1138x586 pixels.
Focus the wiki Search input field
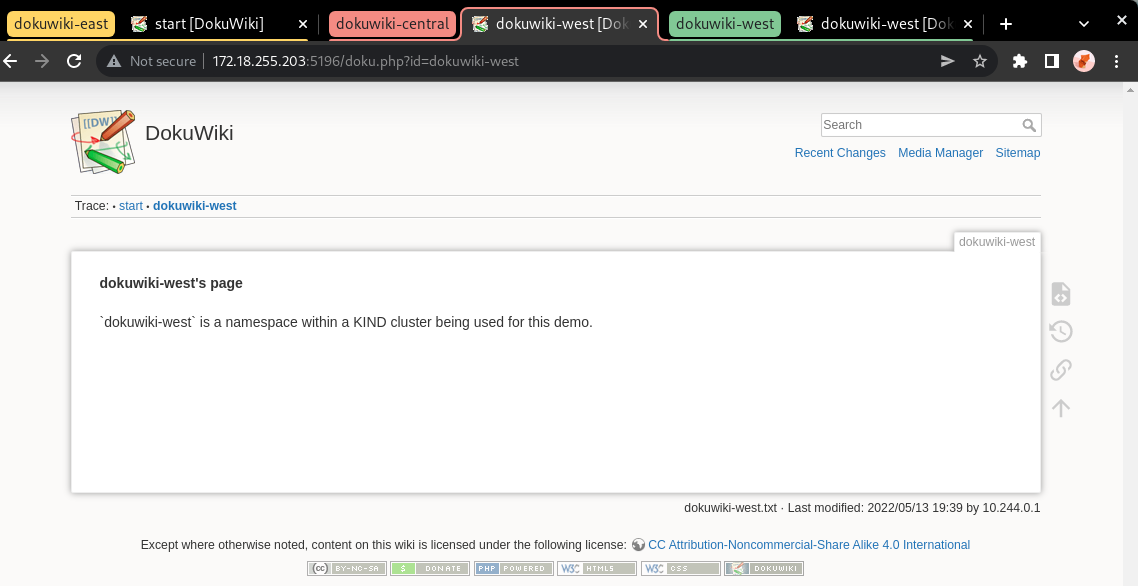tap(920, 125)
